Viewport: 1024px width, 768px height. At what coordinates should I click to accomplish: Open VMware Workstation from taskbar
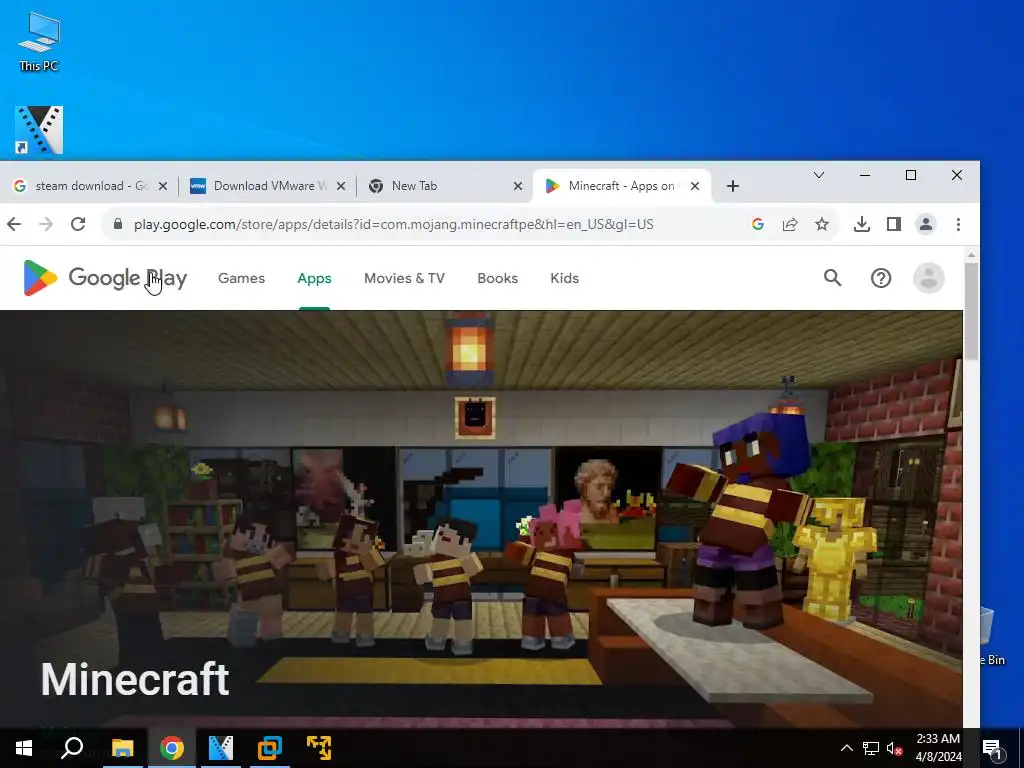(x=270, y=748)
